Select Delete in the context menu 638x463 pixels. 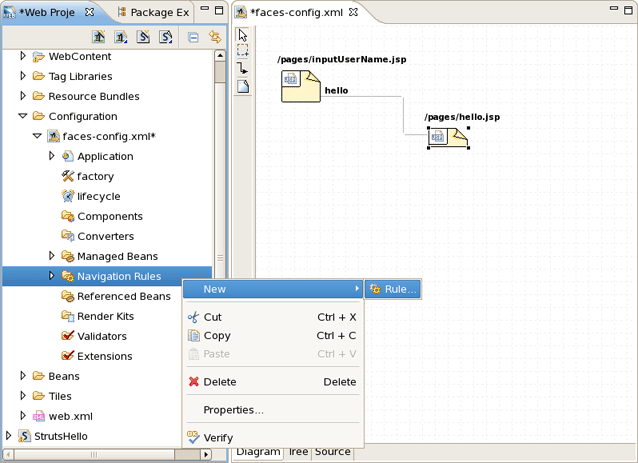tap(219, 381)
